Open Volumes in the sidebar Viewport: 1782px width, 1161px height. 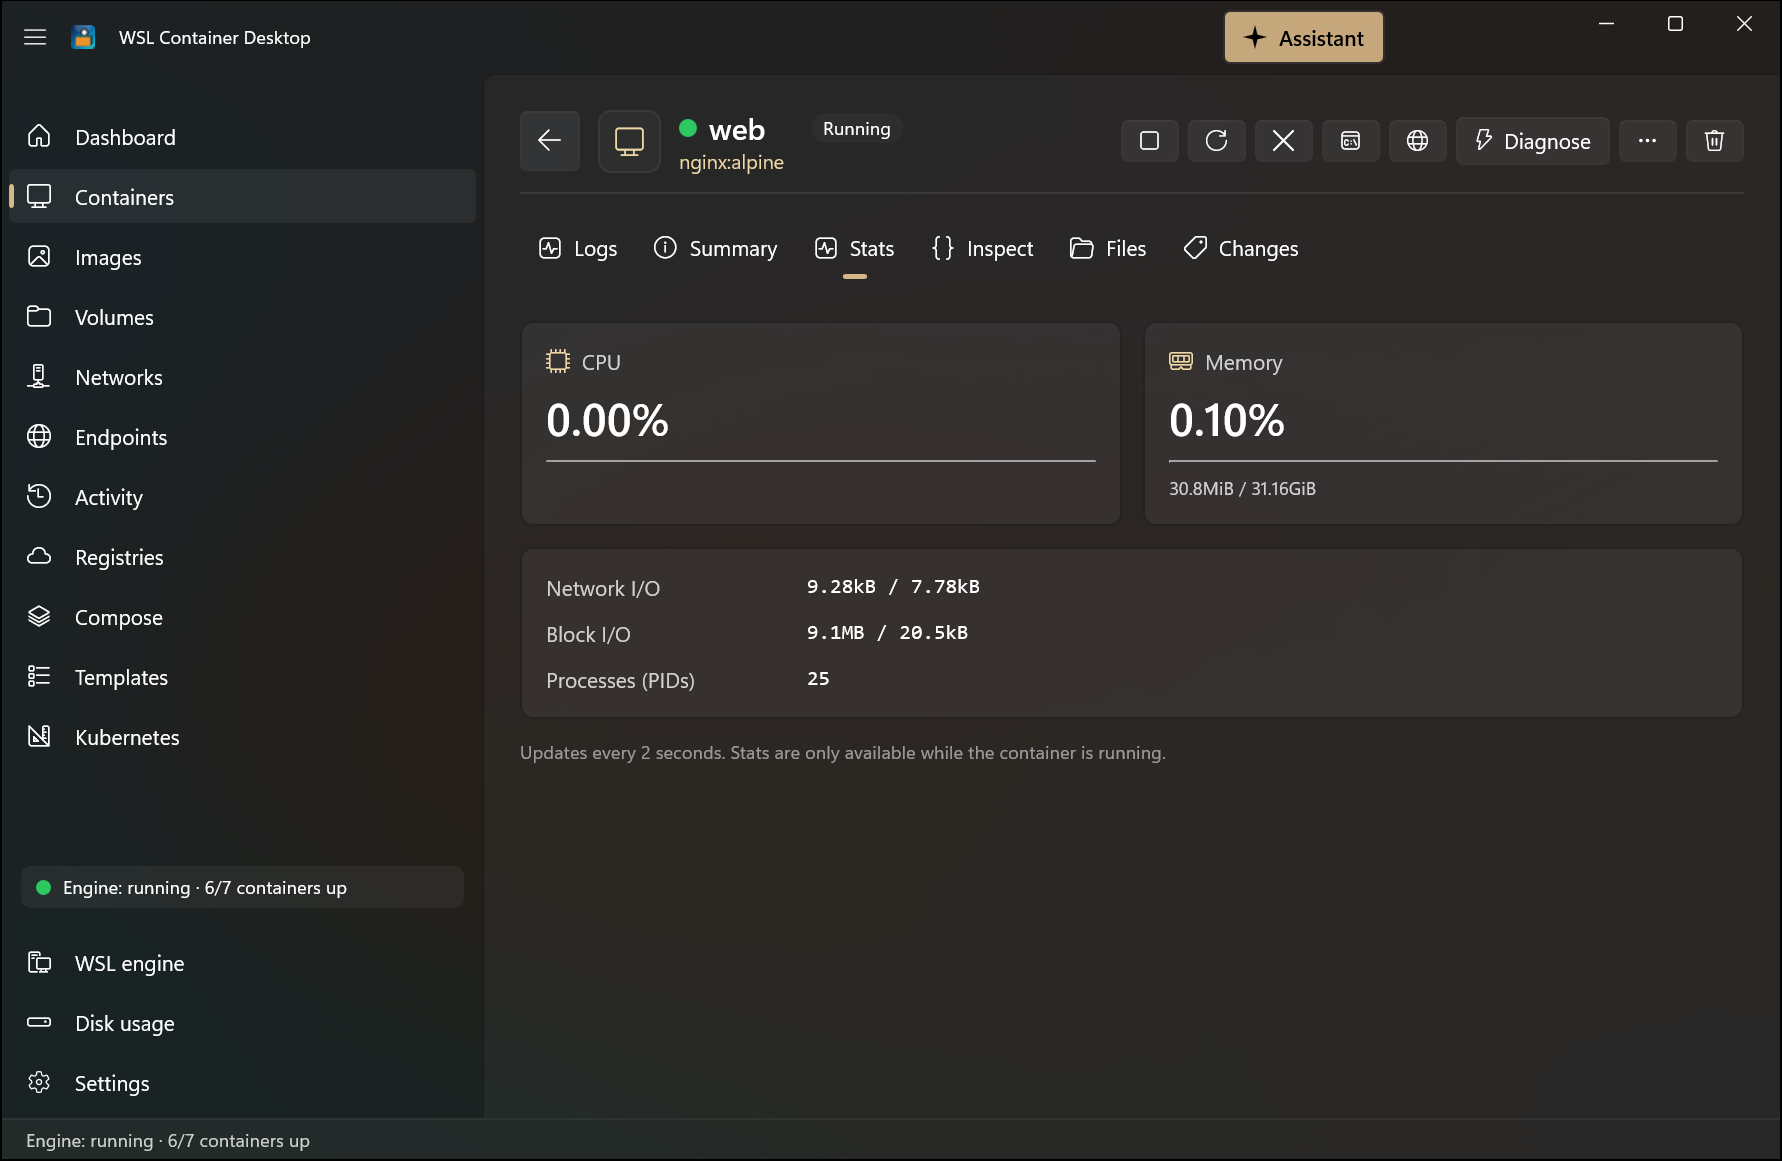point(242,317)
